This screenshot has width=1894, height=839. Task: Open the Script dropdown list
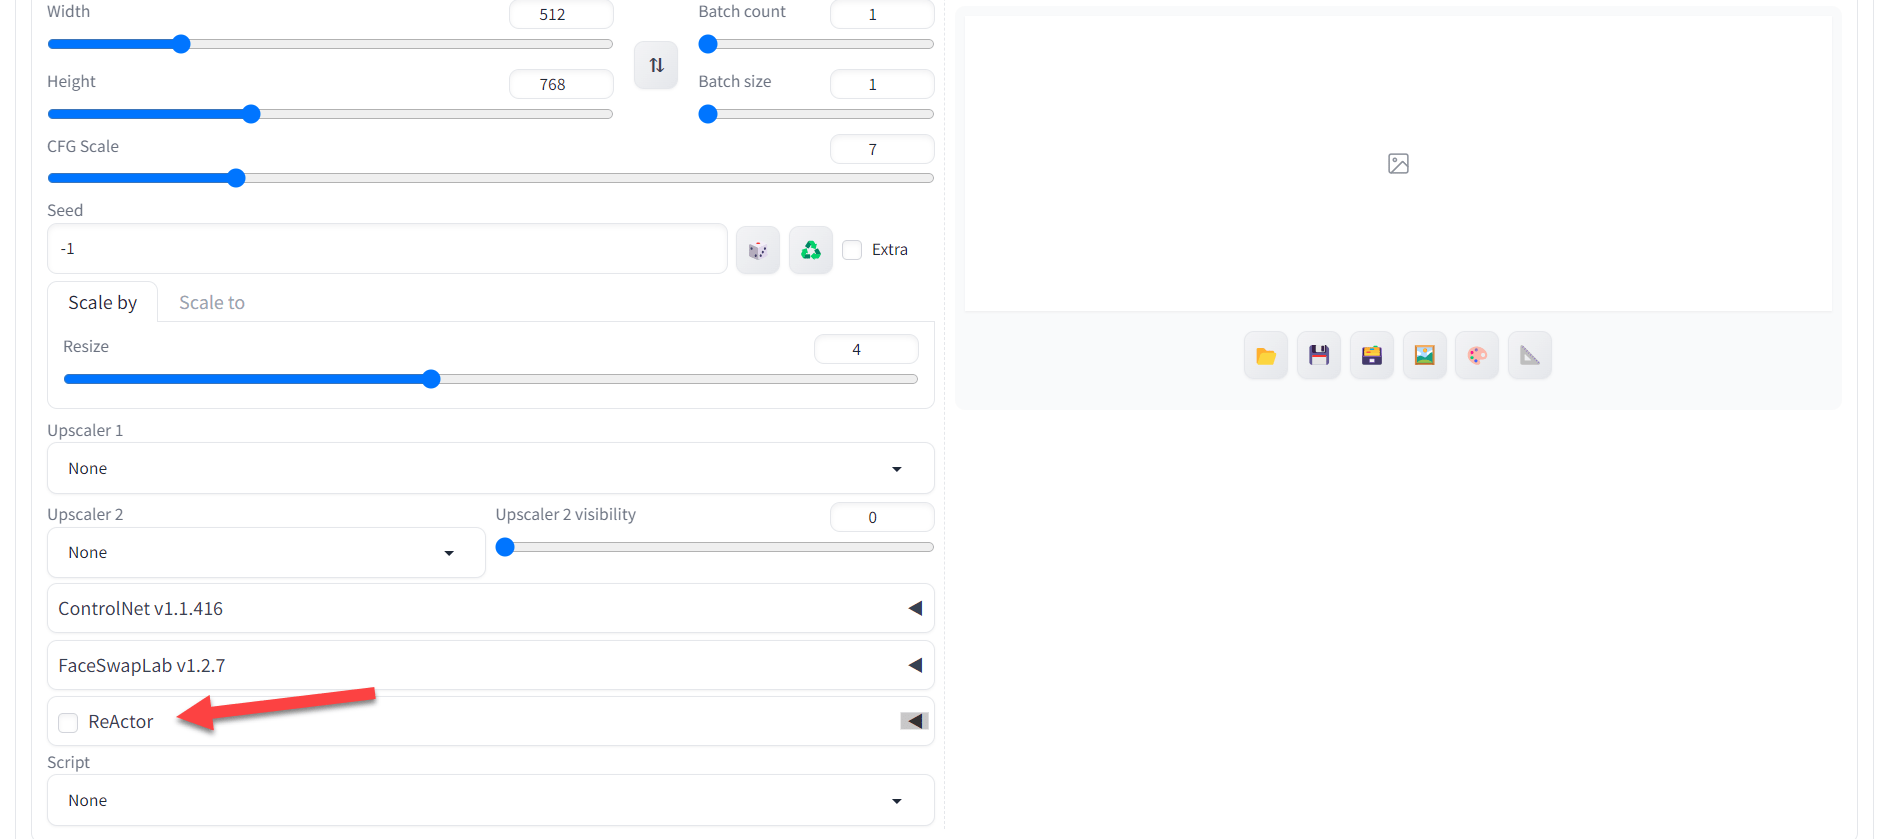490,801
